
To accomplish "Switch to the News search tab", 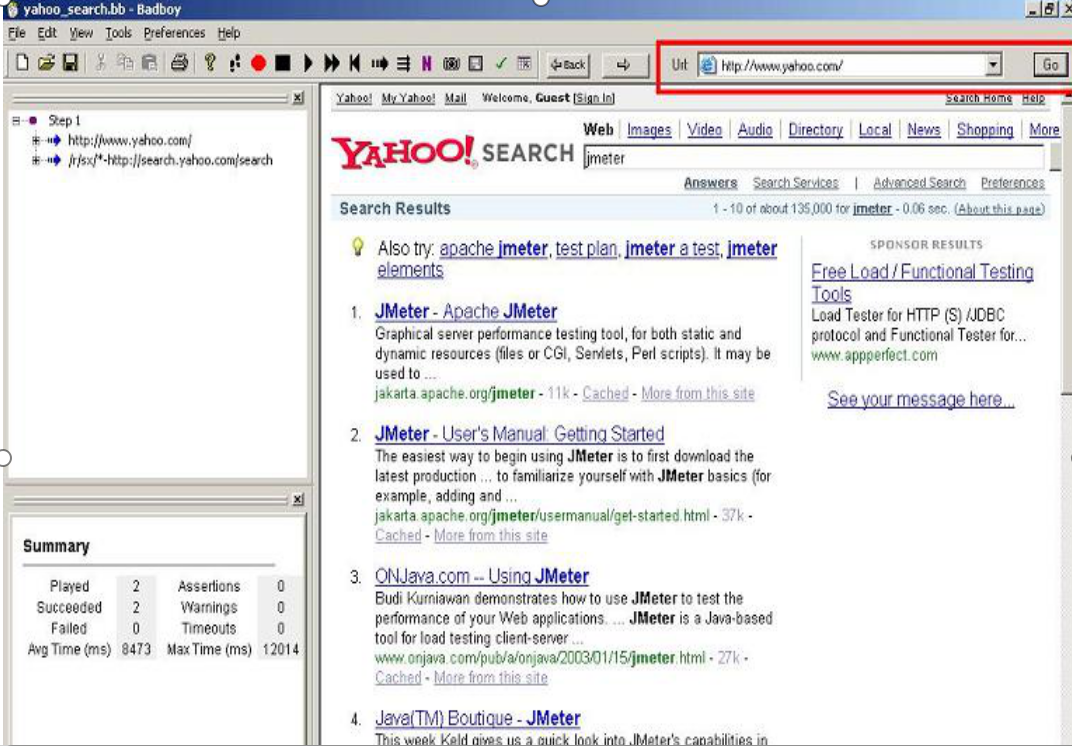I will [x=924, y=129].
